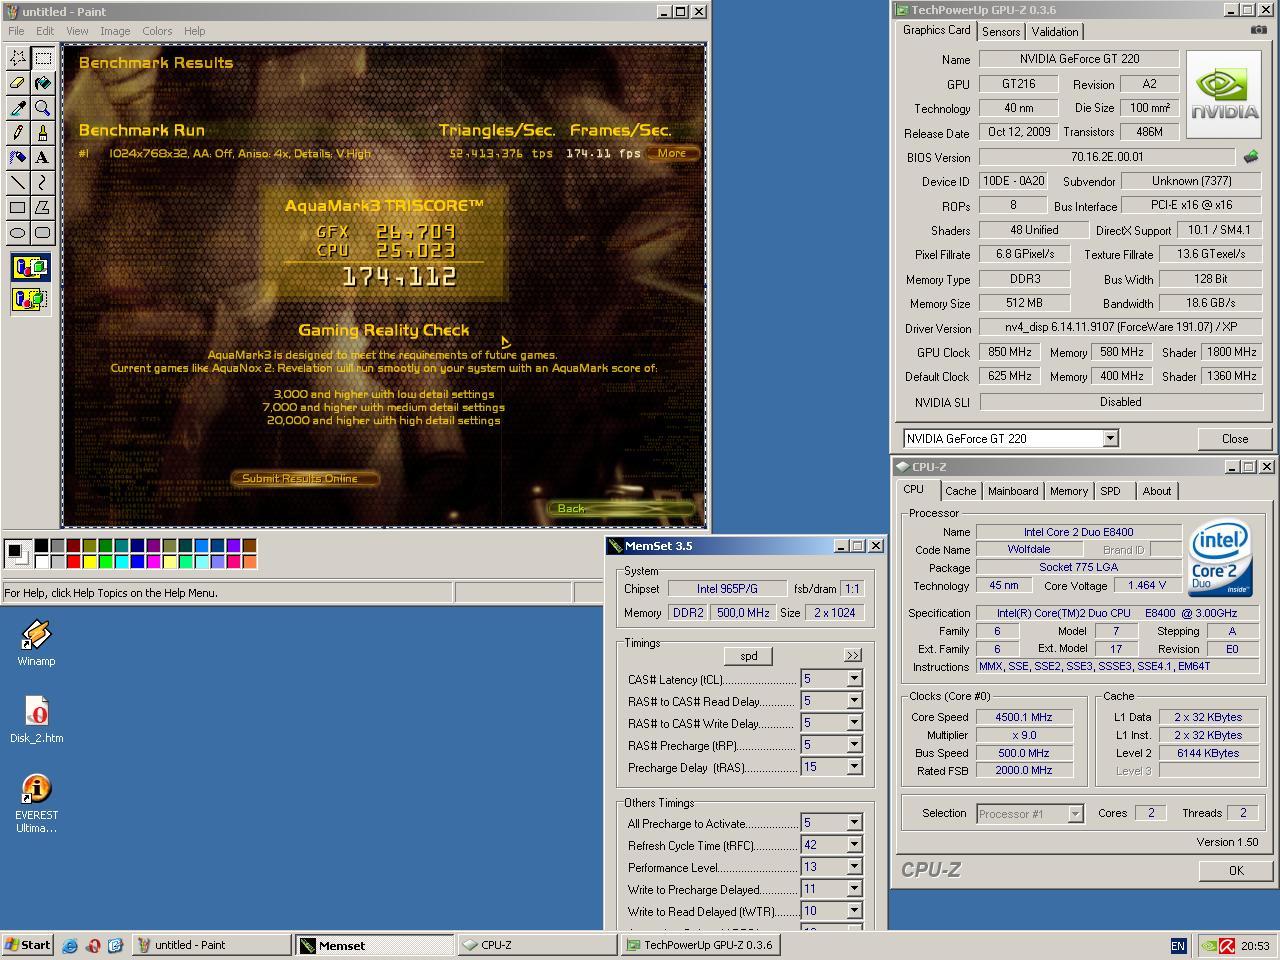Set transparent selection mode in Paint toolbox
Viewport: 1280px width, 960px height.
[x=30, y=299]
